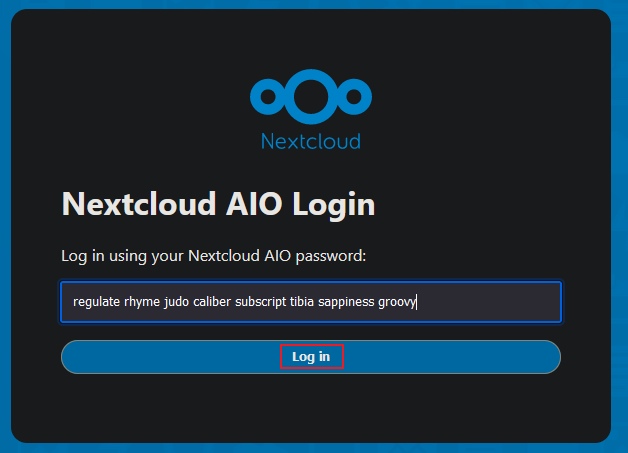Click the 'Log in using your Nextcloud AIO password' label
Screen dimensions: 628x453
coord(213,256)
